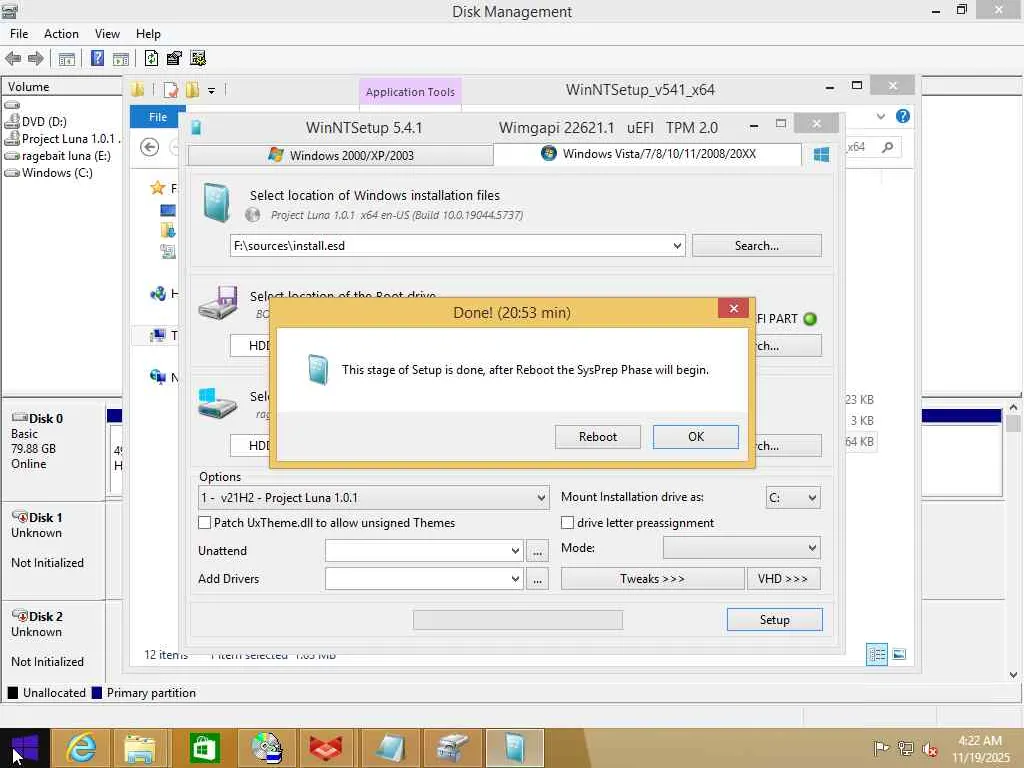Switch Explorer to details view icon

click(x=876, y=654)
